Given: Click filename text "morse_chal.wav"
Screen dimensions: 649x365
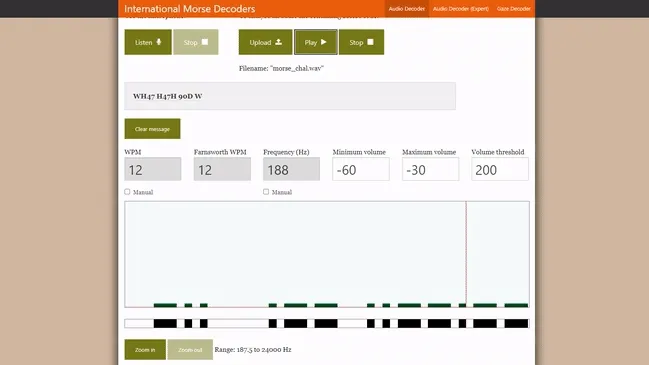Looking at the screenshot, I should [297, 68].
